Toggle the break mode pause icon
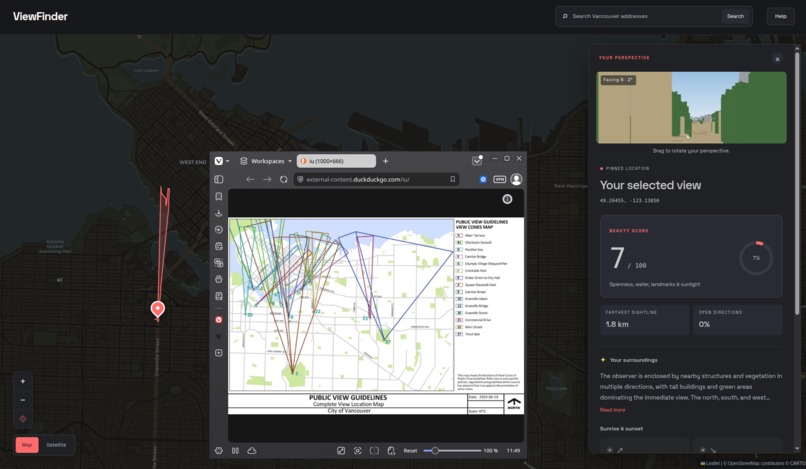Screen dimensions: 806x469 pos(235,450)
